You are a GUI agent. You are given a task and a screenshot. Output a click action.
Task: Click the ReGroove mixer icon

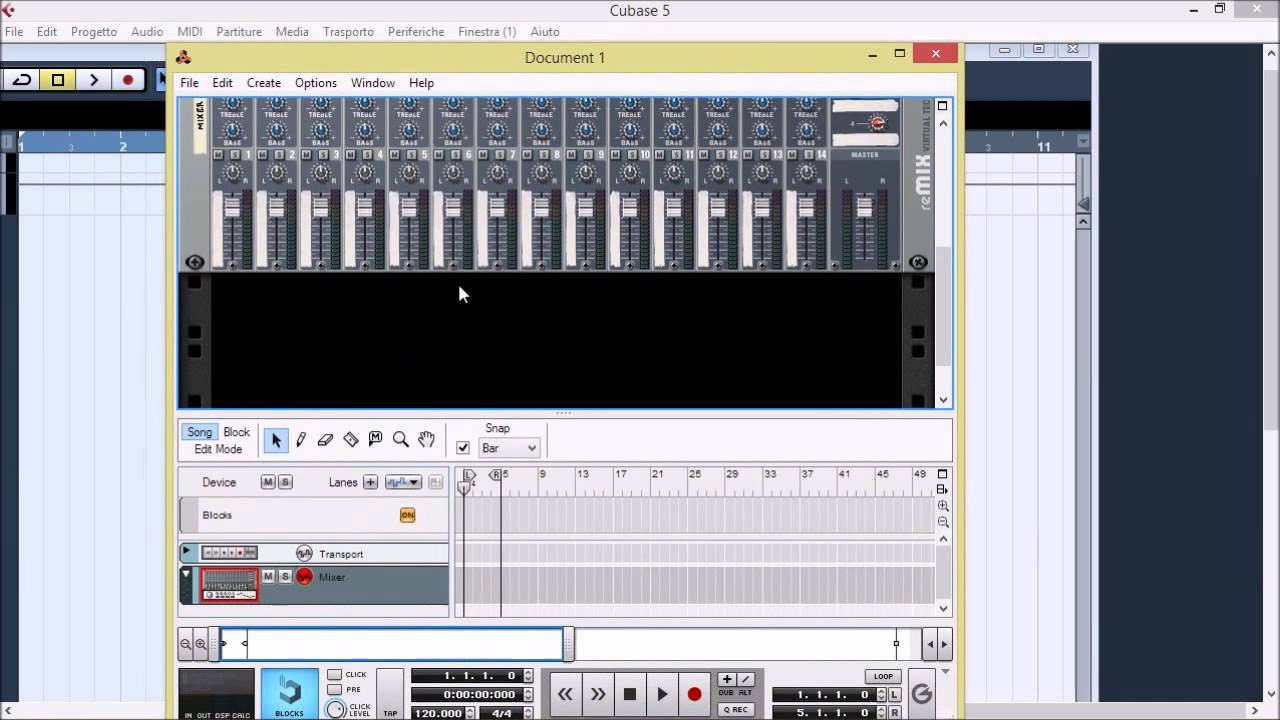coord(922,694)
